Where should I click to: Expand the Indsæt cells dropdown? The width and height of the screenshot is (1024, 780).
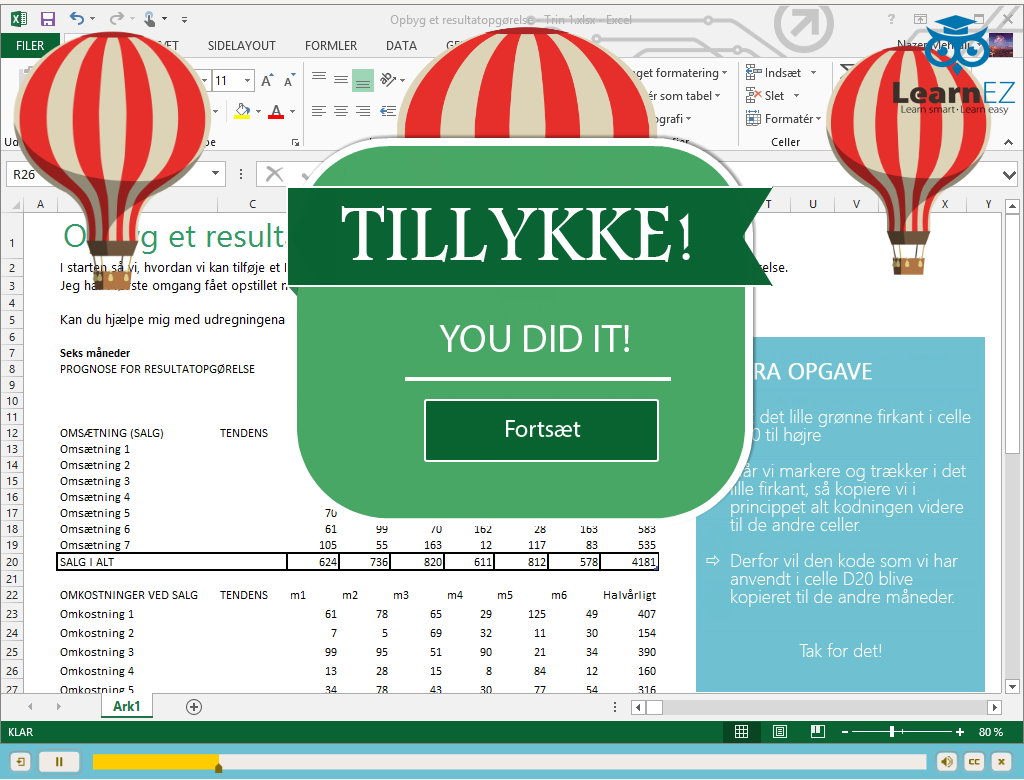[813, 73]
